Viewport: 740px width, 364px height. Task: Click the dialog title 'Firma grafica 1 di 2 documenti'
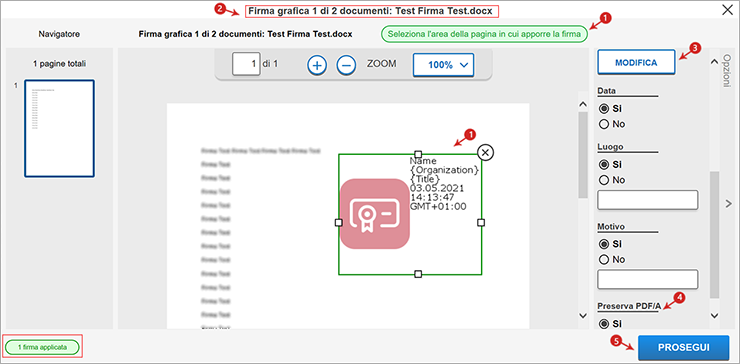(x=371, y=10)
